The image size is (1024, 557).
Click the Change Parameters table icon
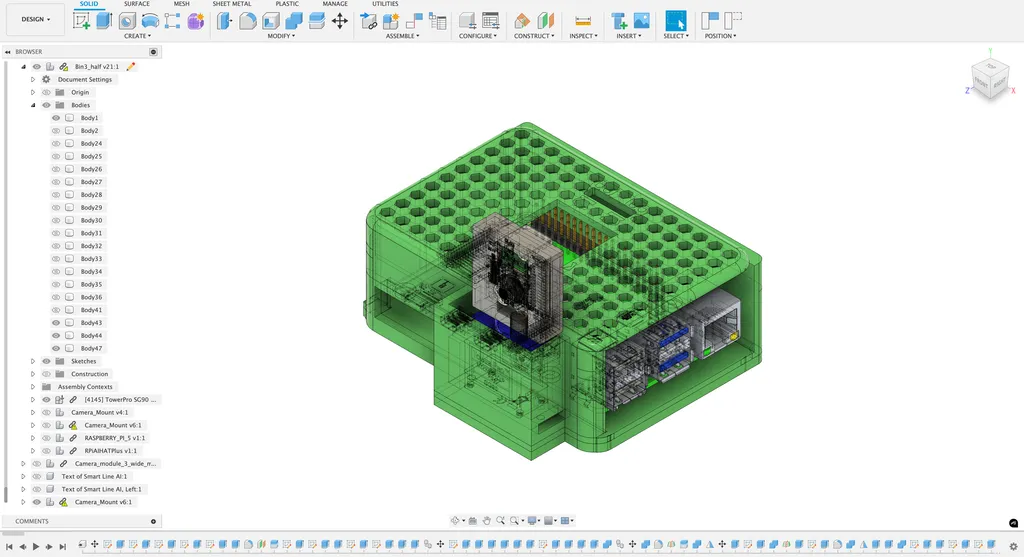pyautogui.click(x=490, y=21)
